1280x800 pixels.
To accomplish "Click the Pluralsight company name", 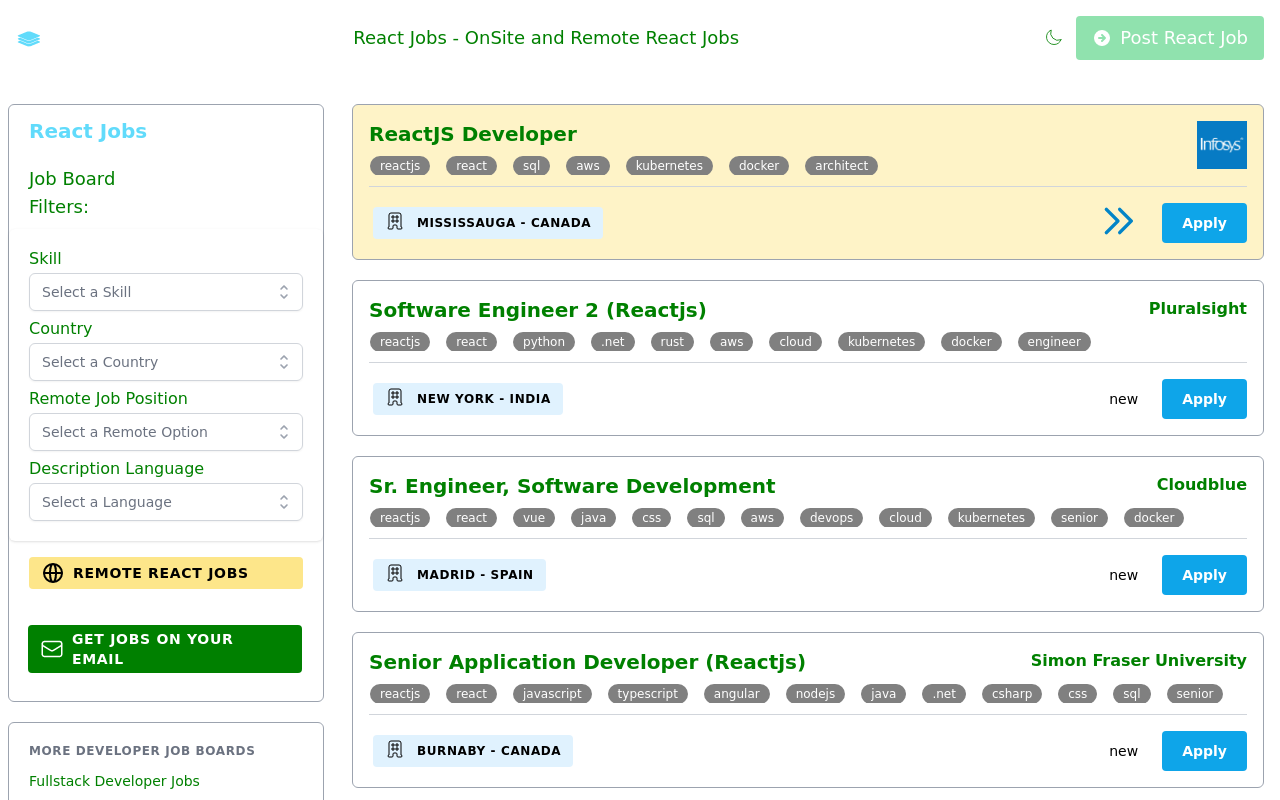I will coord(1198,308).
